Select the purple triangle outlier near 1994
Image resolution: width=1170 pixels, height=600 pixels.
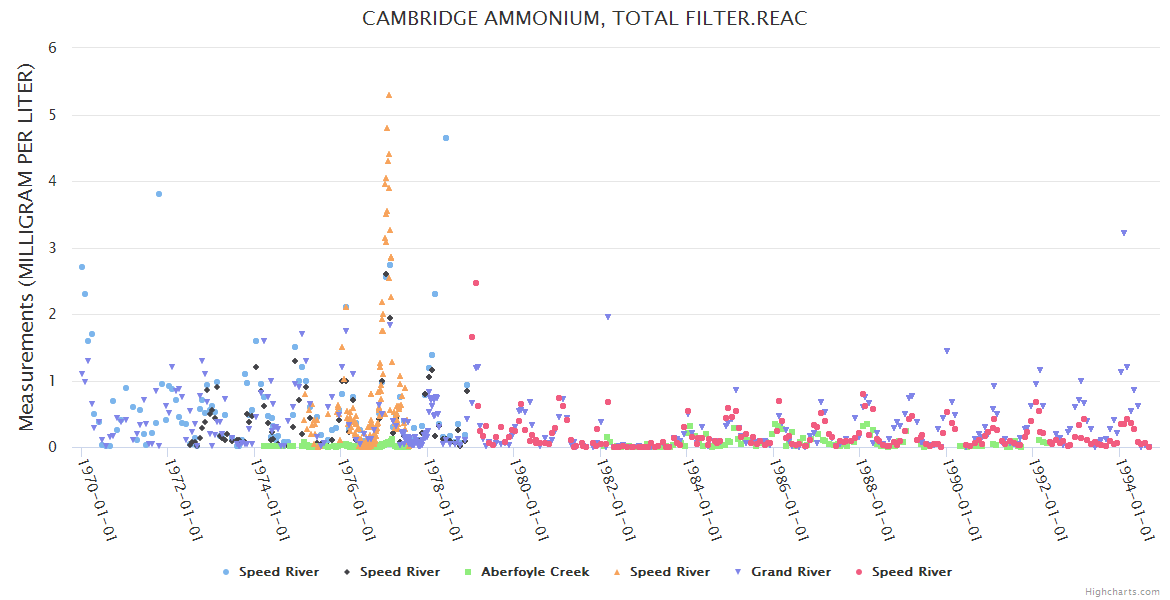(x=1124, y=233)
